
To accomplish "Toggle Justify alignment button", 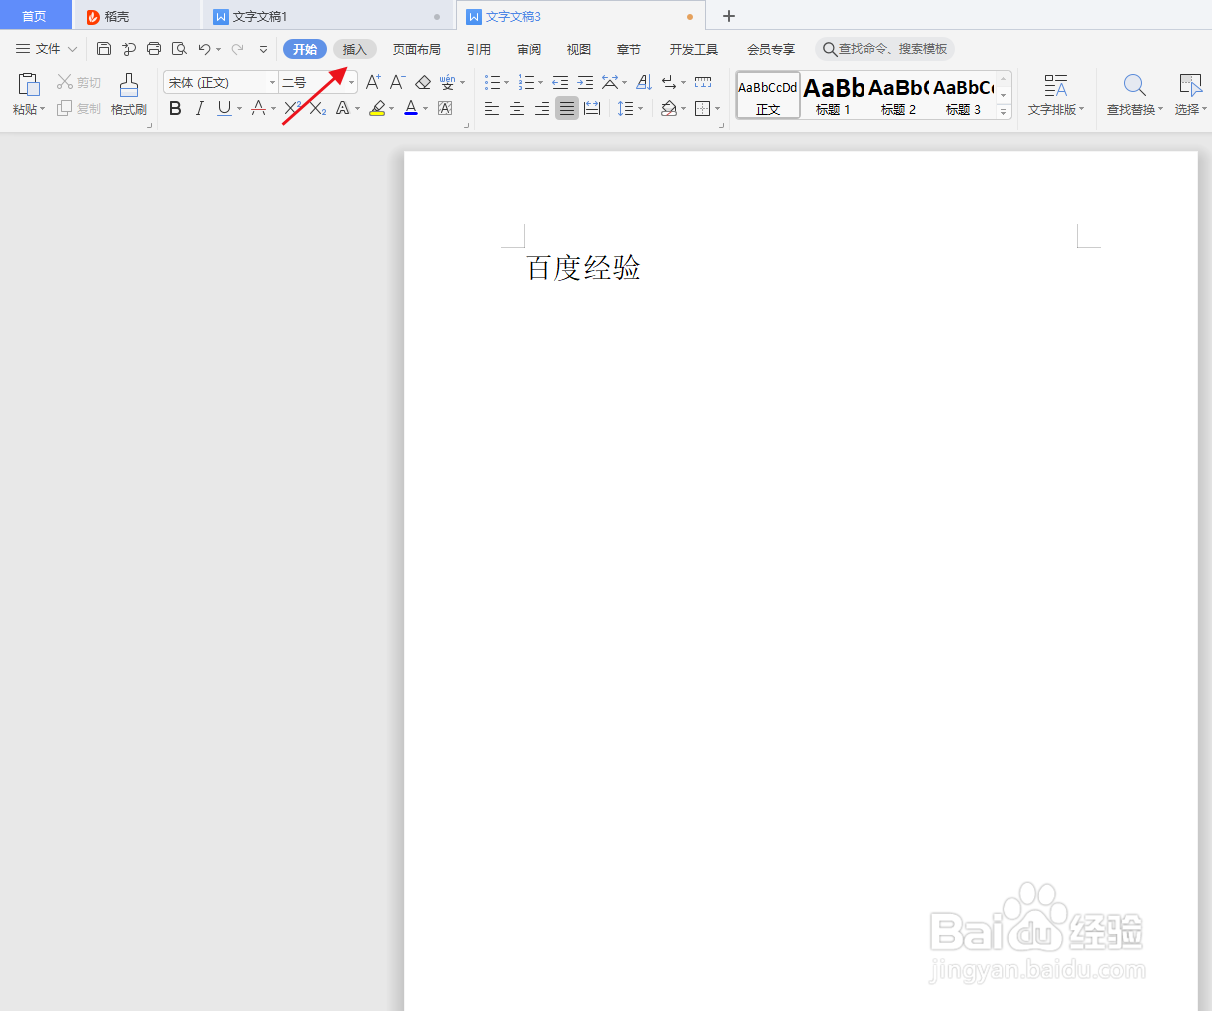I will pyautogui.click(x=567, y=108).
